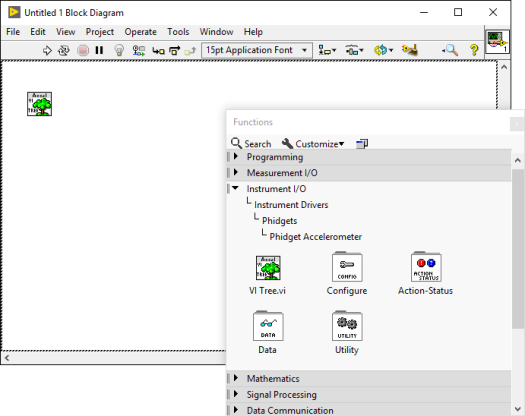
Task: Click the Step Into button
Action: (158, 51)
